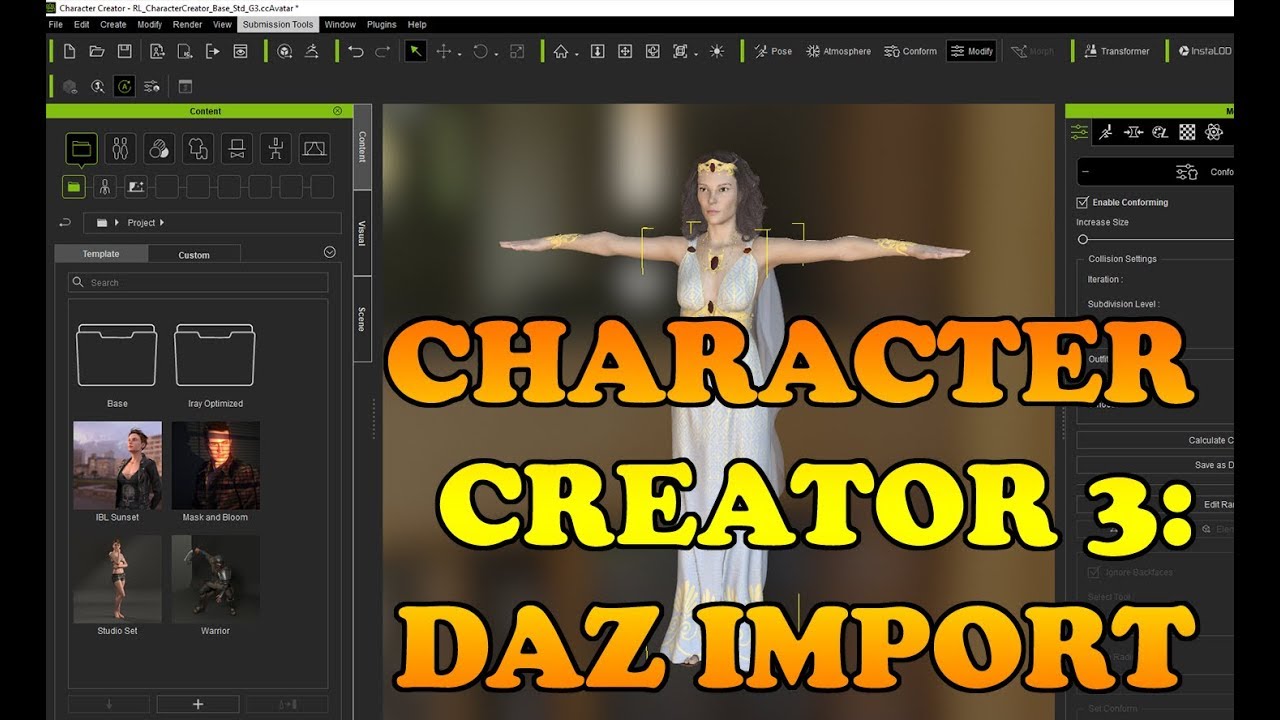Open the Plugins menu
Viewport: 1280px width, 720px height.
pyautogui.click(x=381, y=24)
